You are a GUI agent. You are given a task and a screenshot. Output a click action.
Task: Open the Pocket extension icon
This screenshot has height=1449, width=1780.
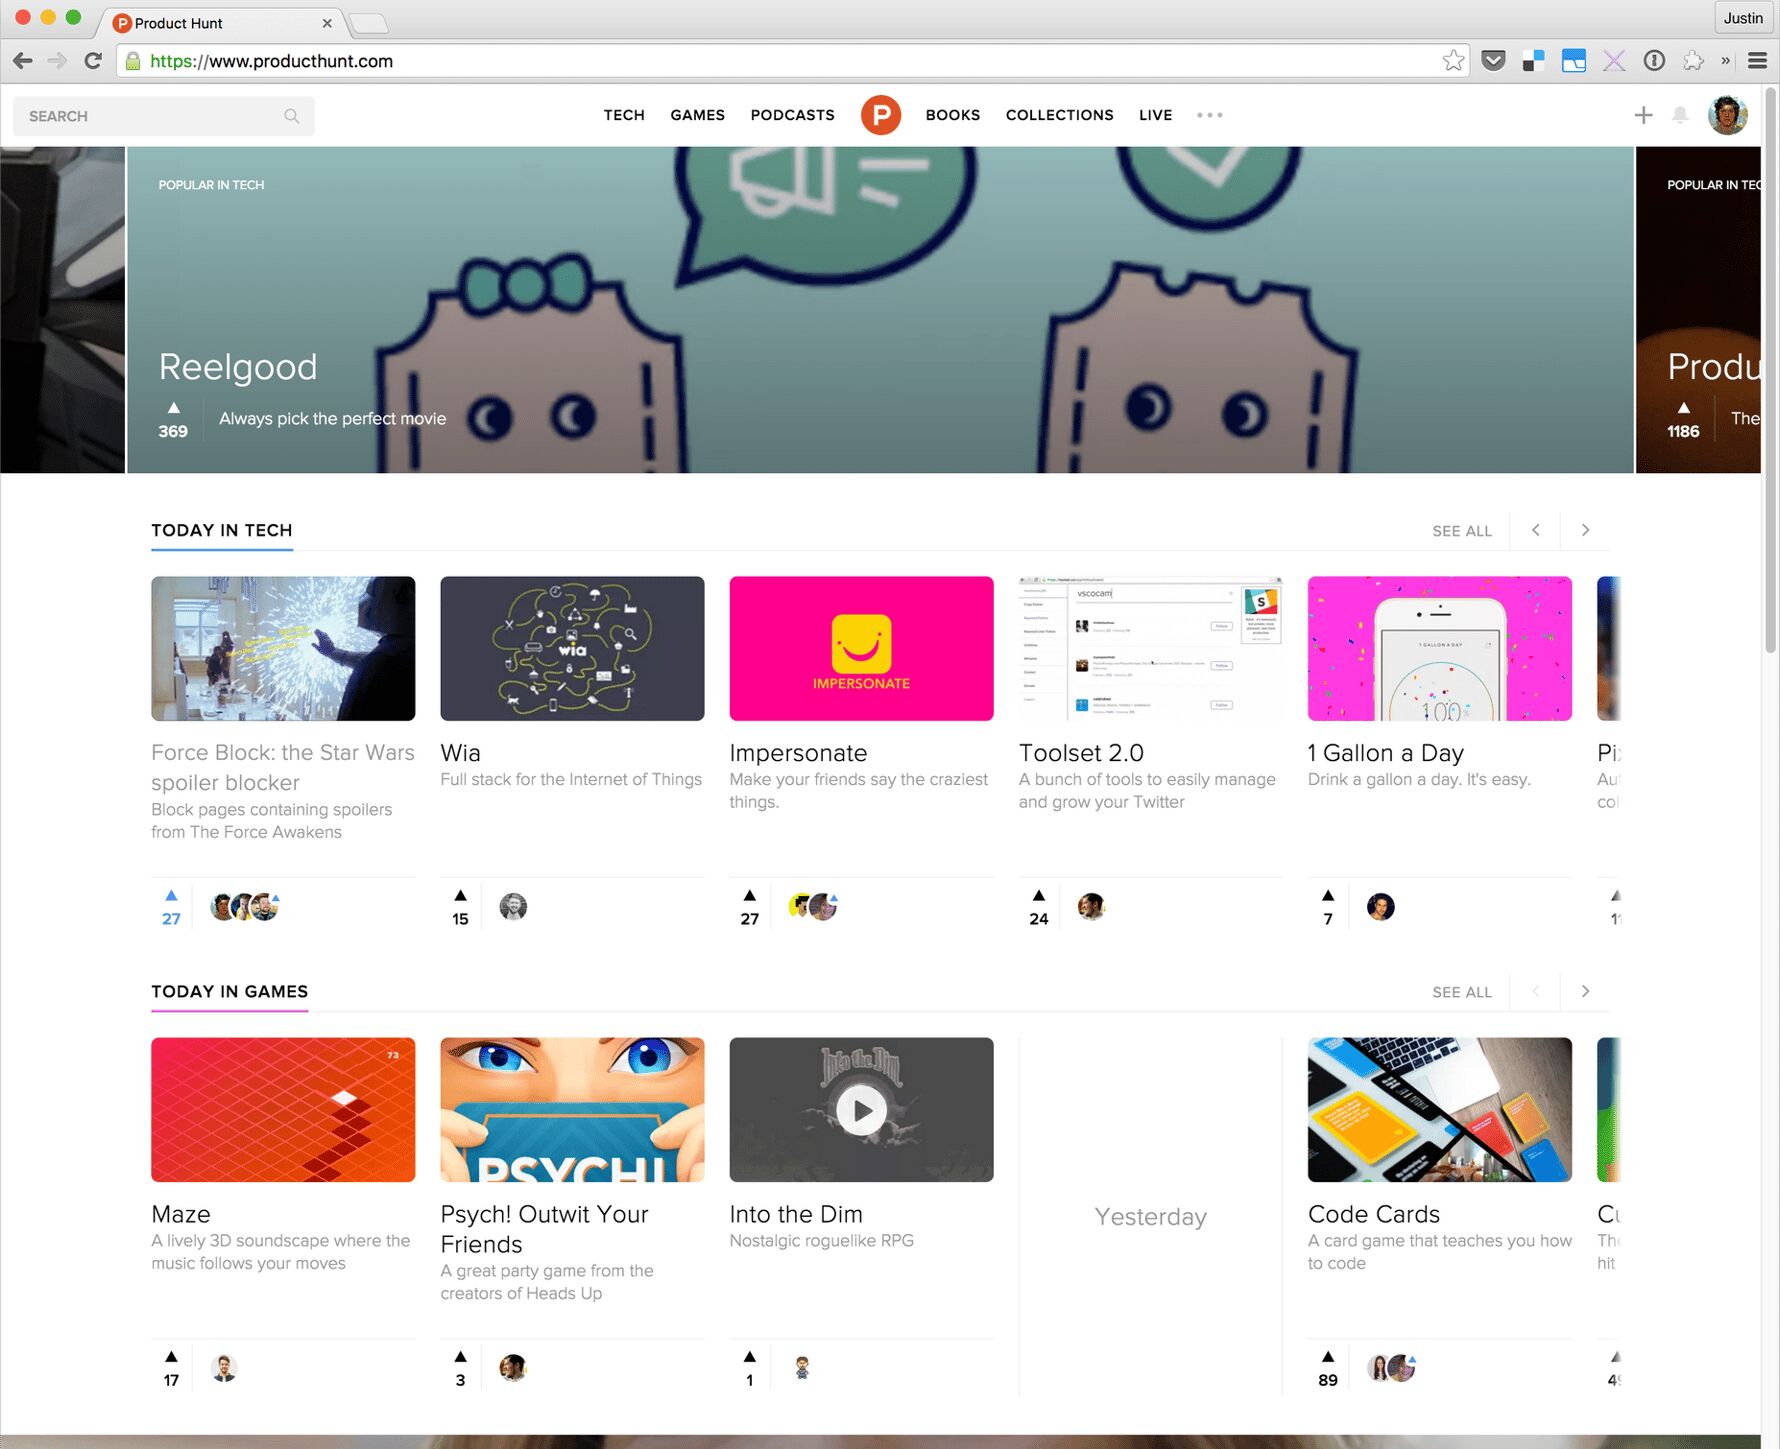point(1493,61)
